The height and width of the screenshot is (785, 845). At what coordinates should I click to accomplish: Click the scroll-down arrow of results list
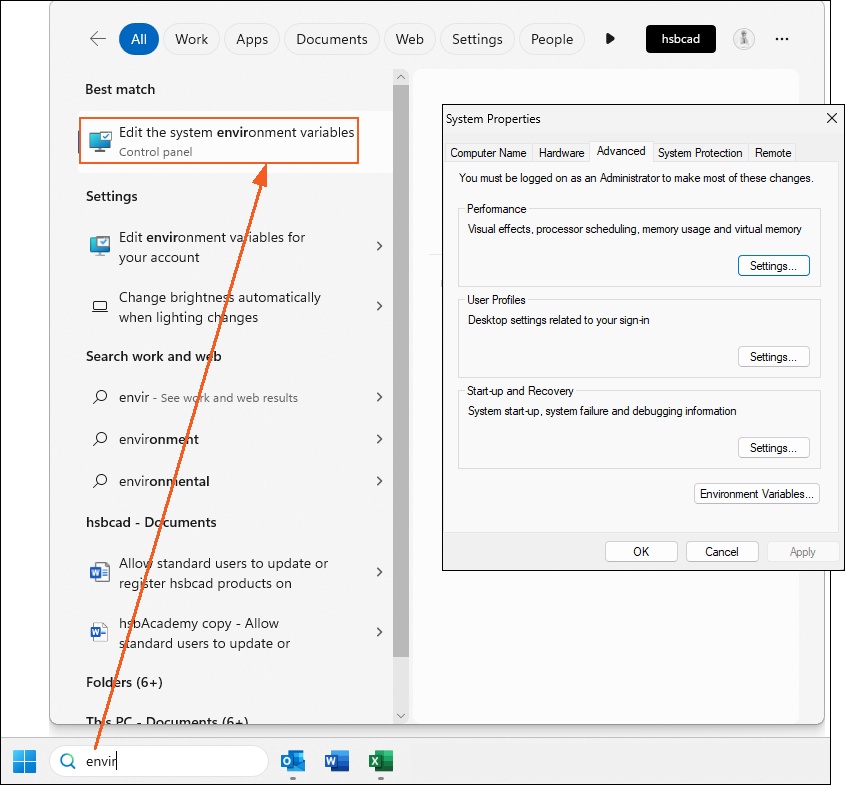tap(400, 715)
